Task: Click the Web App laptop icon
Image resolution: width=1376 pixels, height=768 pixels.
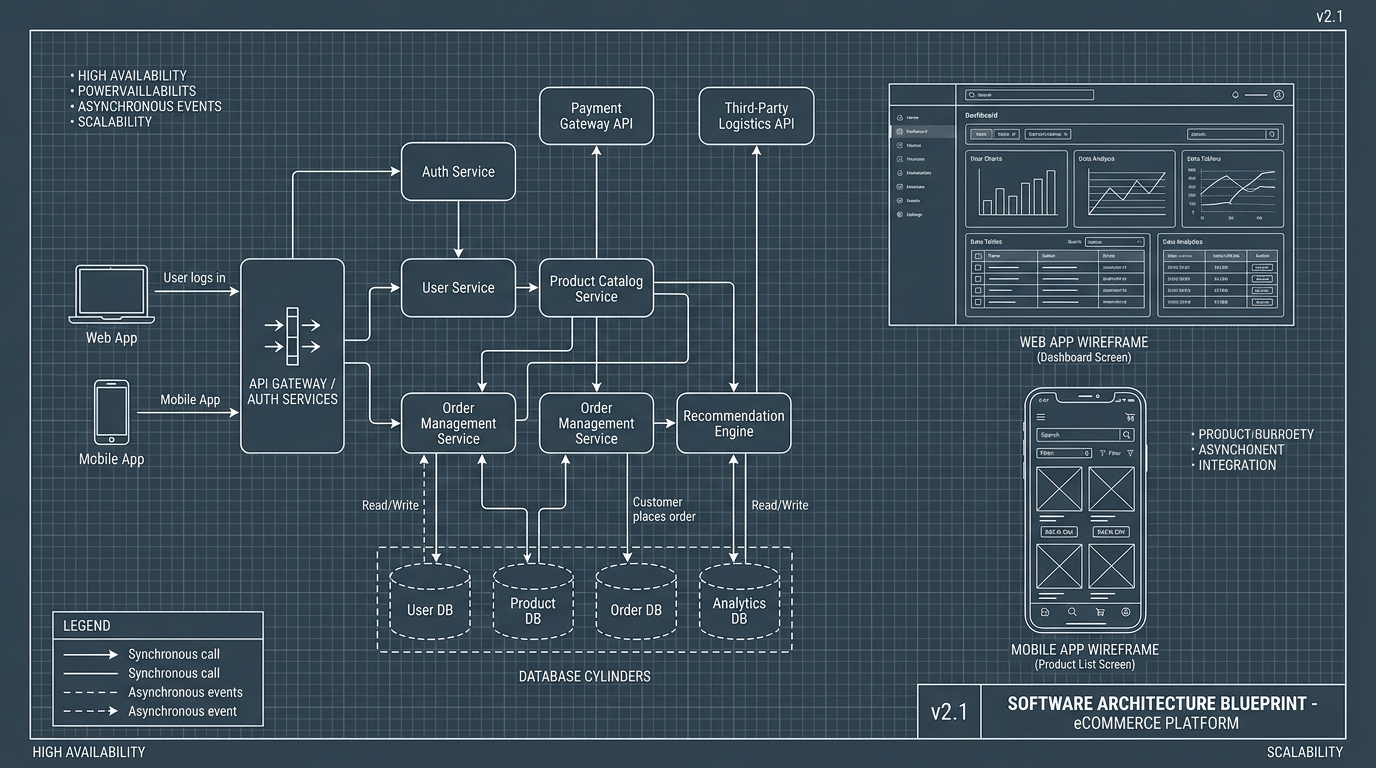Action: (x=111, y=293)
